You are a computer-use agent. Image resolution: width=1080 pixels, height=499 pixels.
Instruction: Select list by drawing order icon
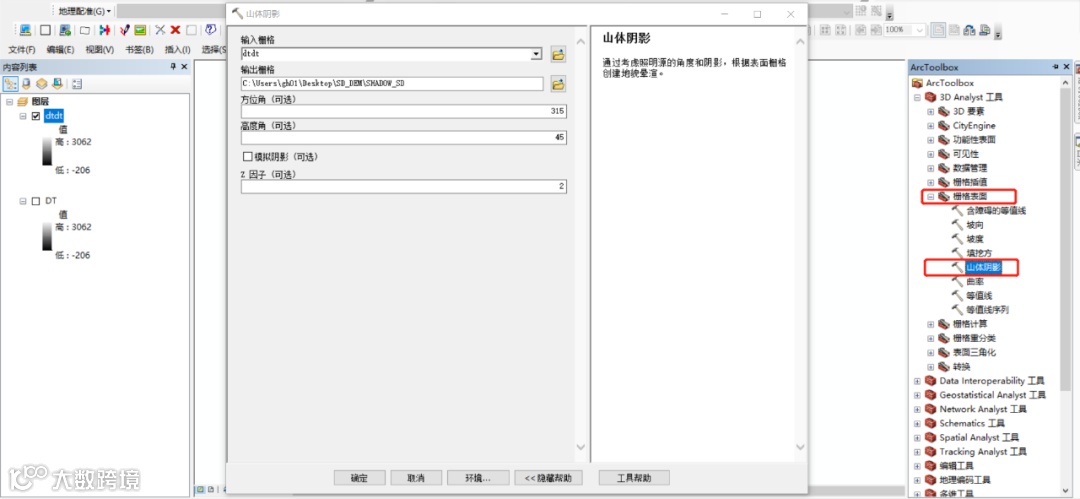[x=10, y=83]
